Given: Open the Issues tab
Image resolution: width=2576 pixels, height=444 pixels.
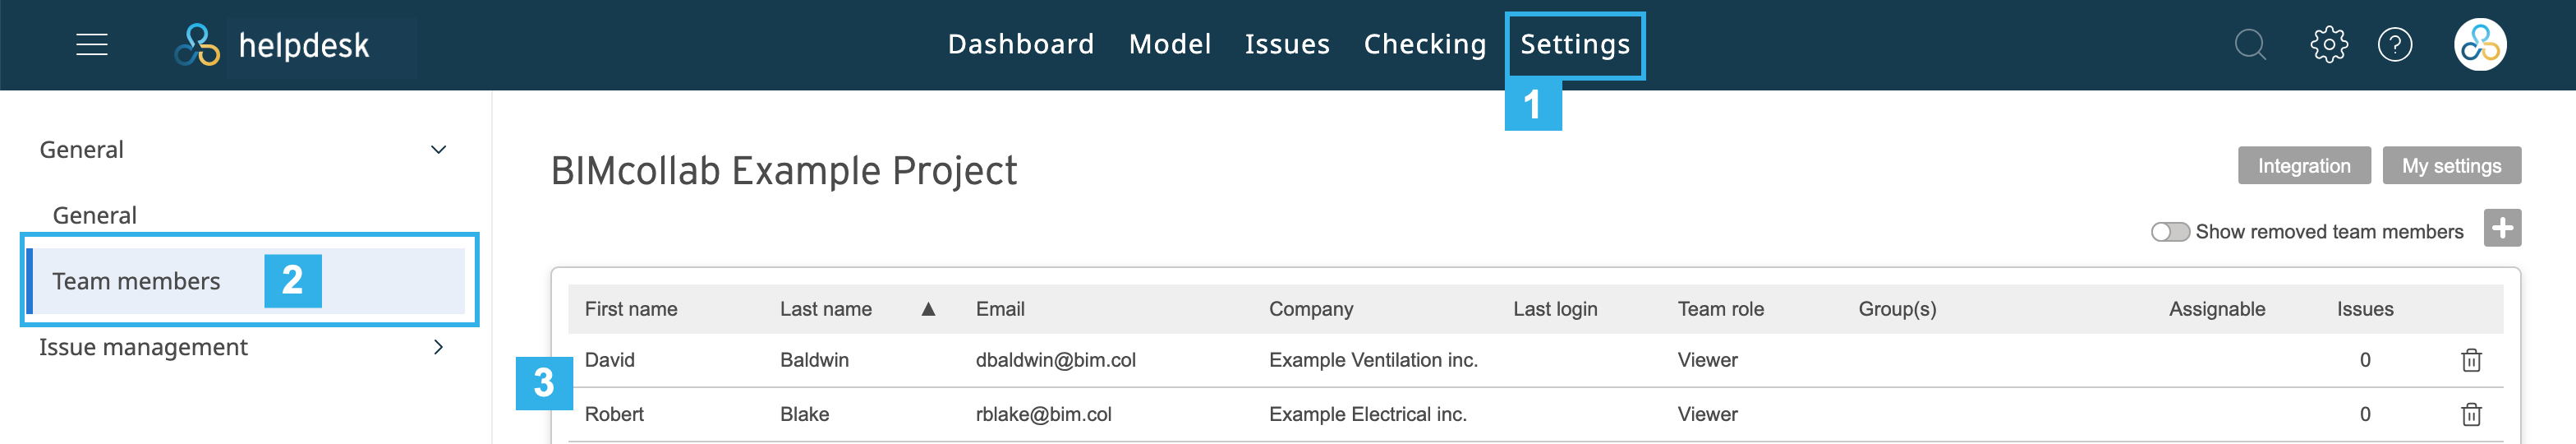Looking at the screenshot, I should tap(1287, 45).
